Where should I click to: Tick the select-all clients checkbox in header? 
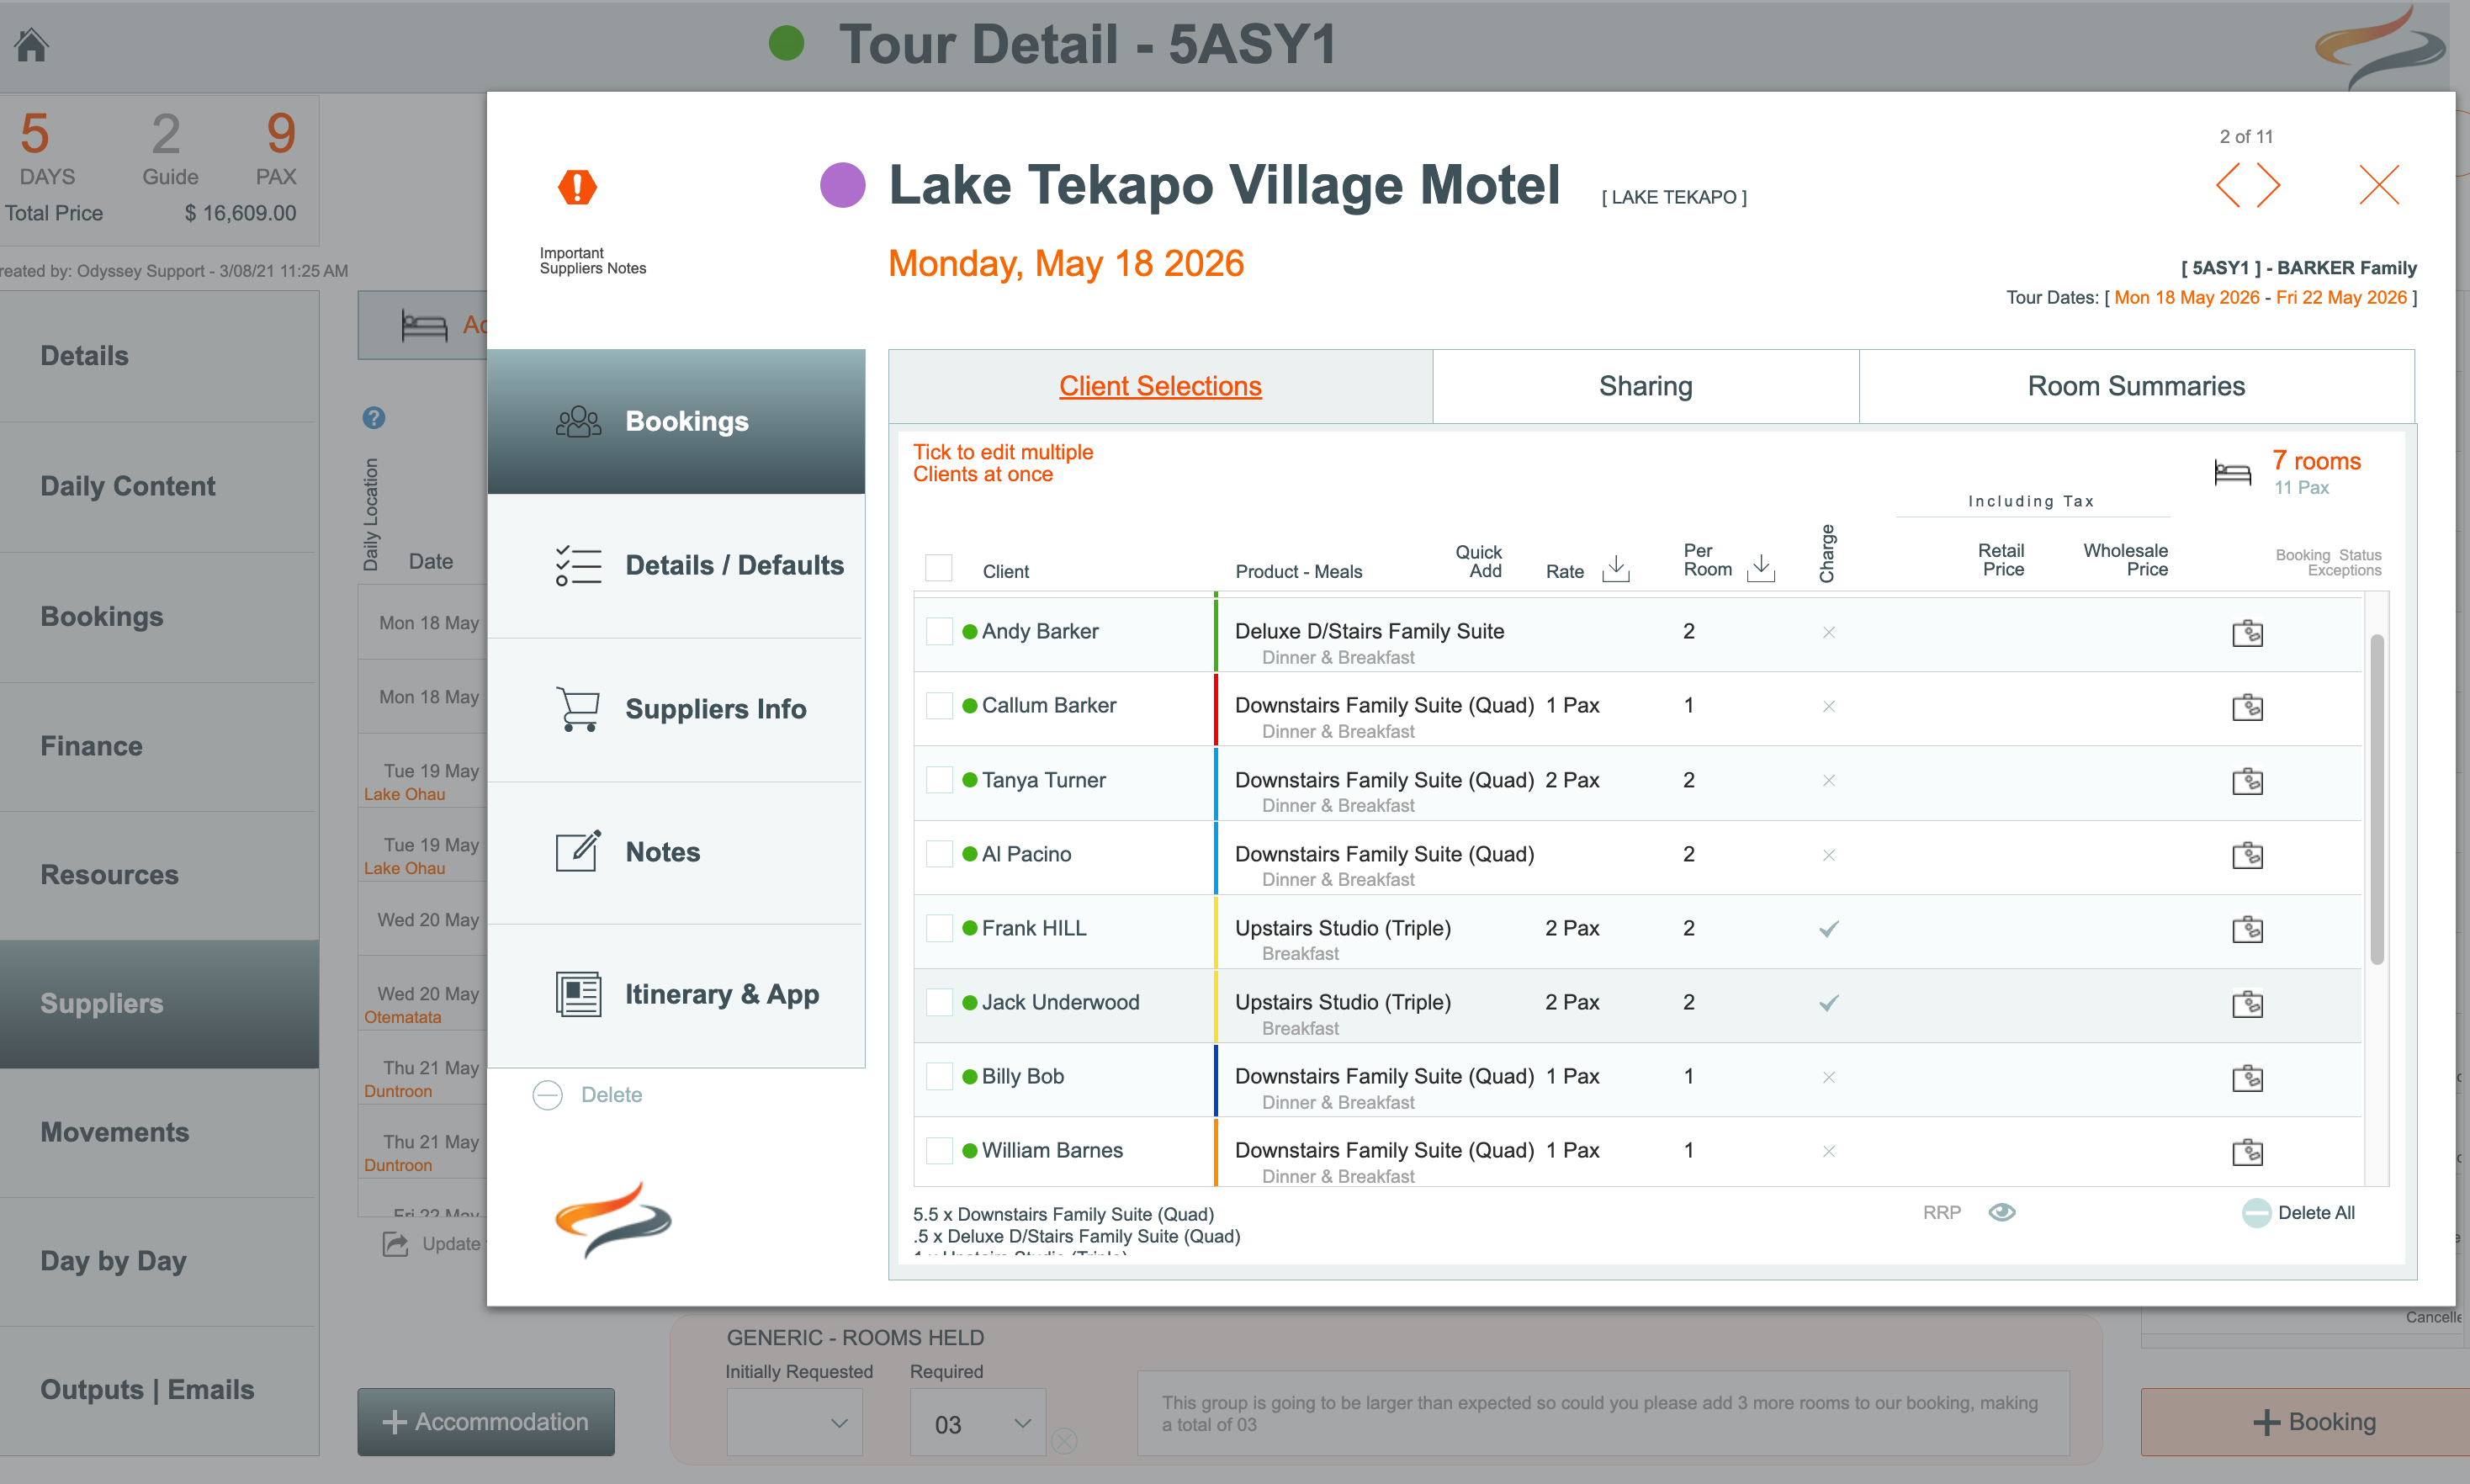point(938,568)
